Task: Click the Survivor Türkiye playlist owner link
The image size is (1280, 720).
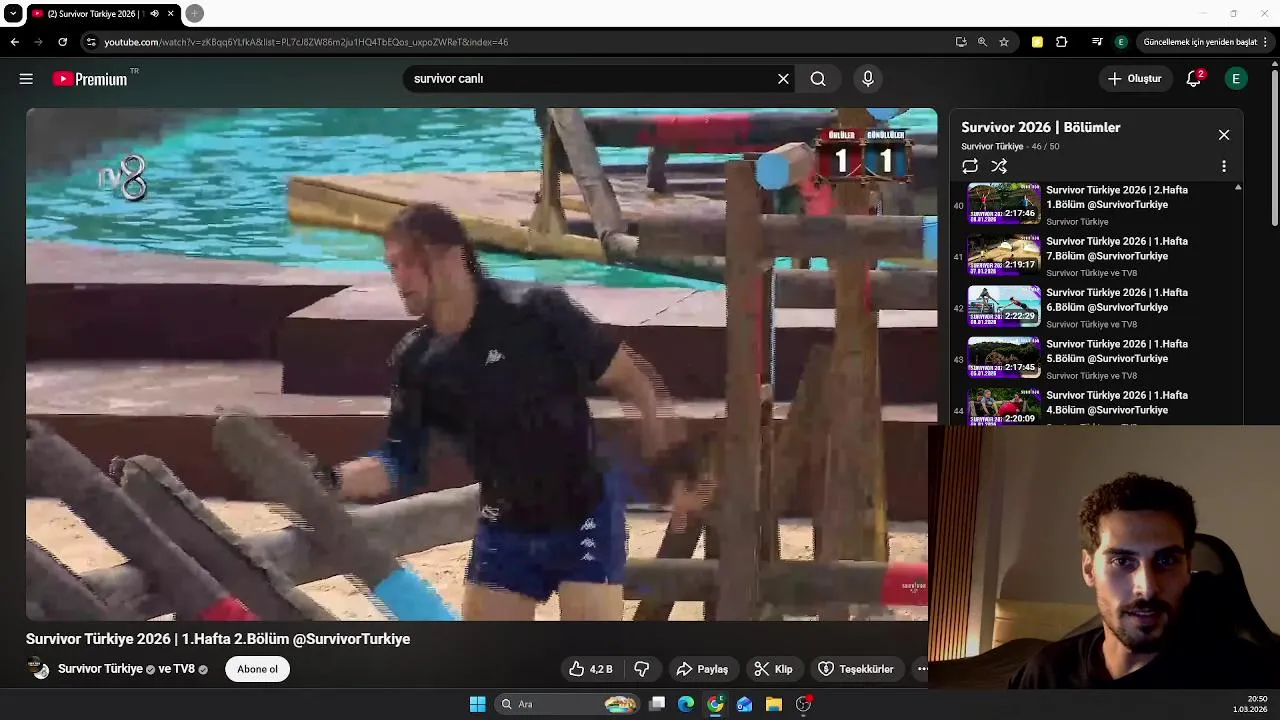Action: click(992, 147)
